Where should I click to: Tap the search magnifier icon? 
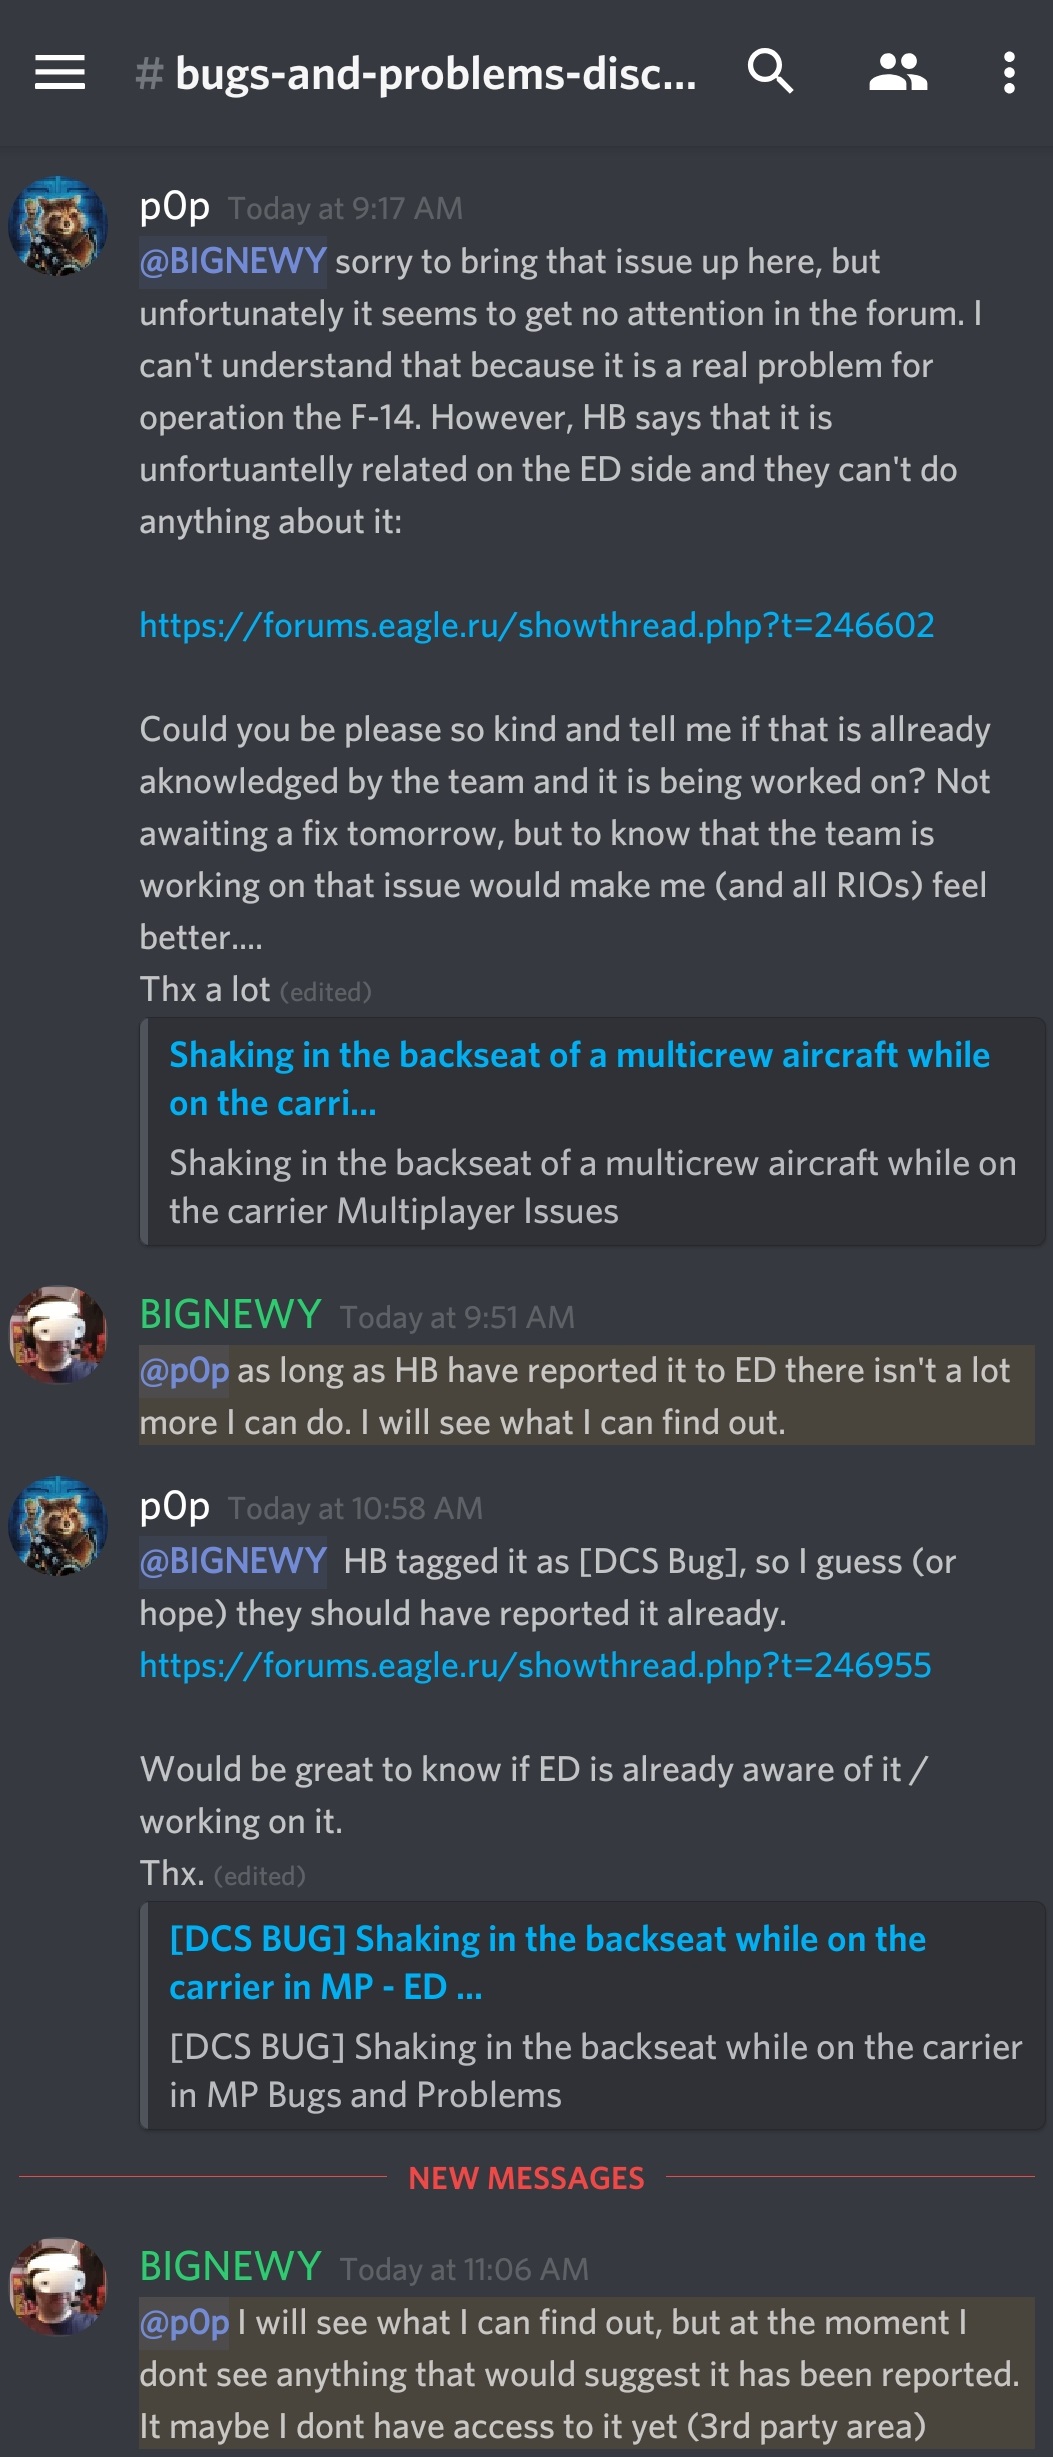click(771, 72)
